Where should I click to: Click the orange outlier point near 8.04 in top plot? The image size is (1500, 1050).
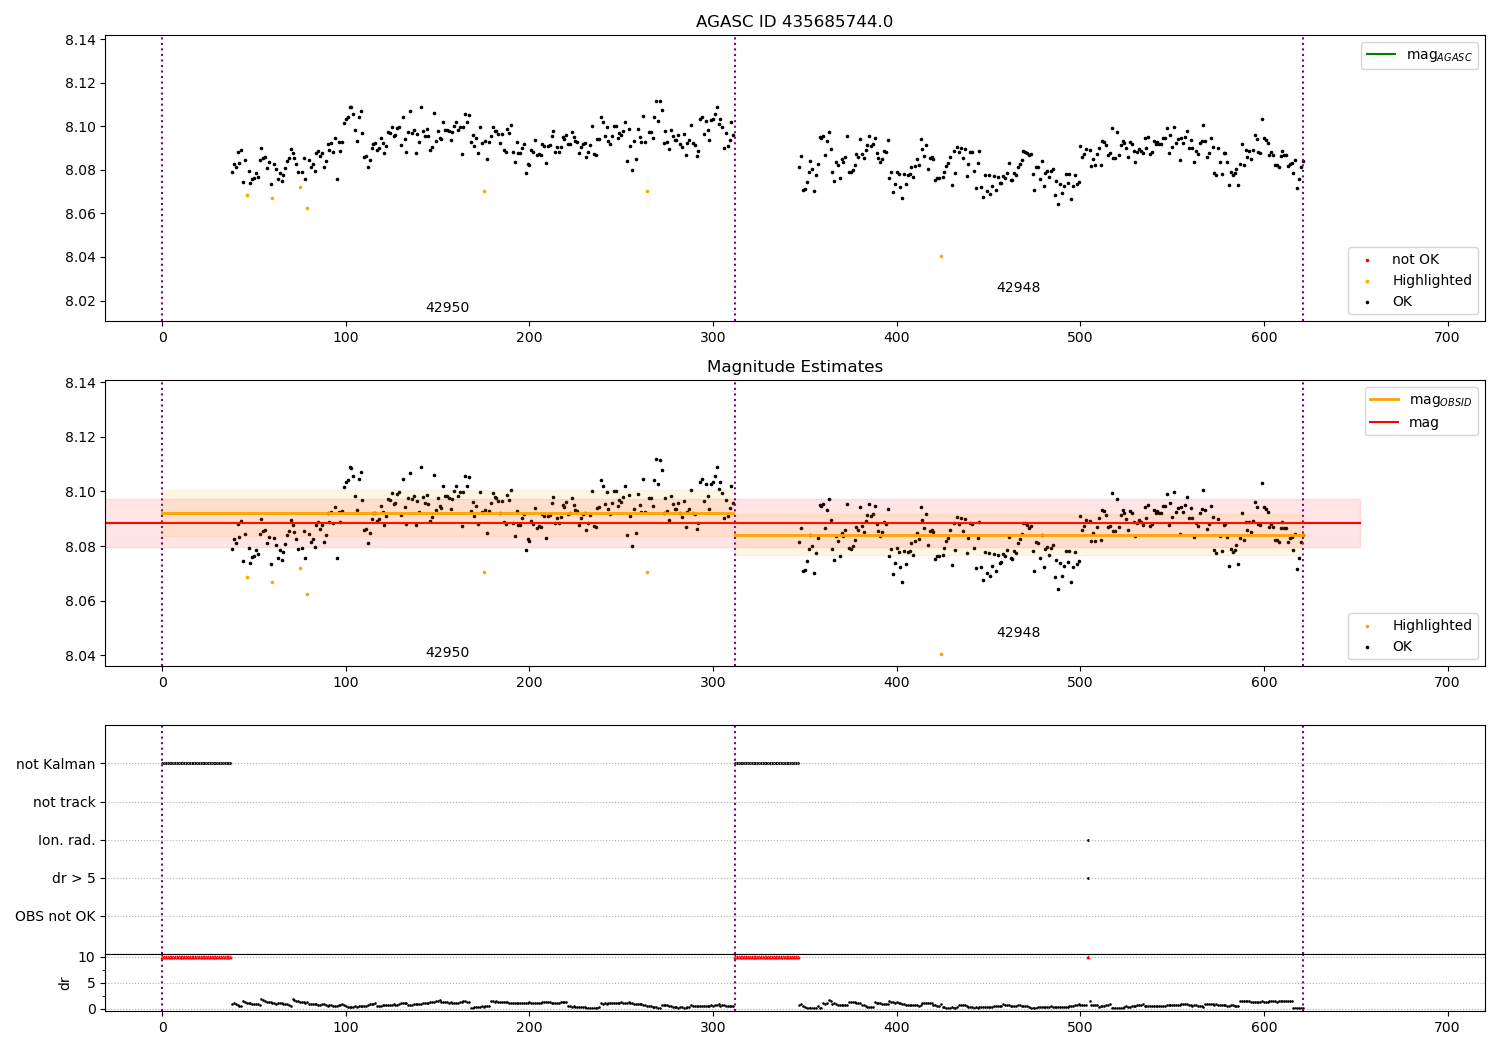(941, 256)
